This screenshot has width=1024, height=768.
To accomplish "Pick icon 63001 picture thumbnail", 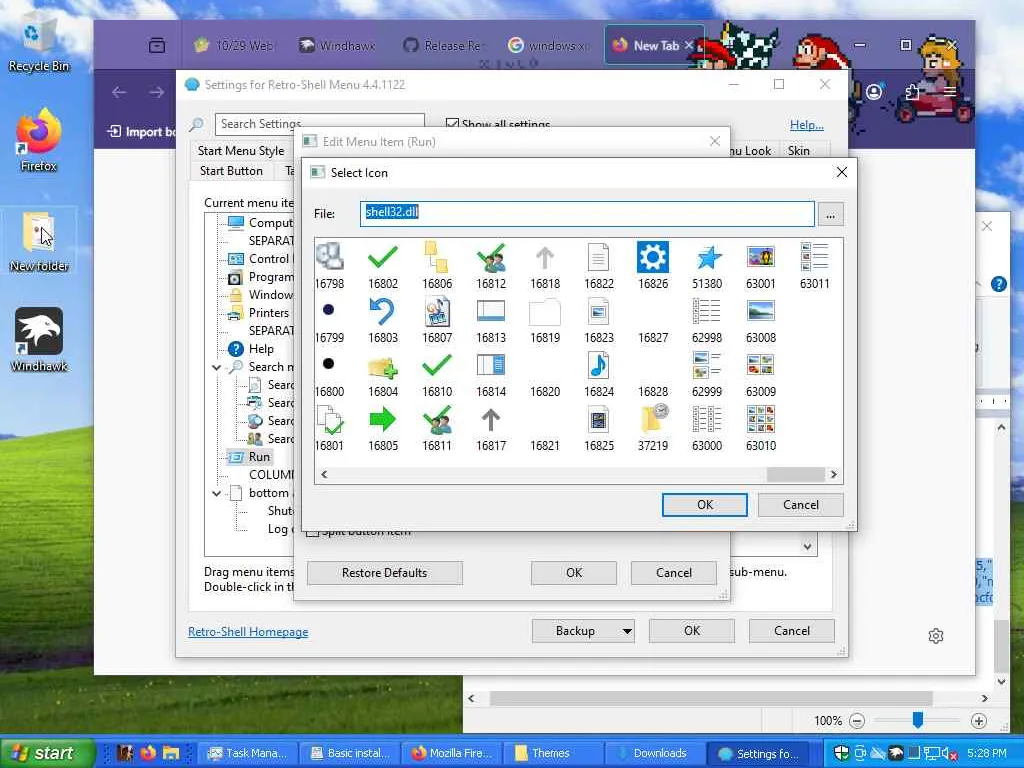I will 761,257.
